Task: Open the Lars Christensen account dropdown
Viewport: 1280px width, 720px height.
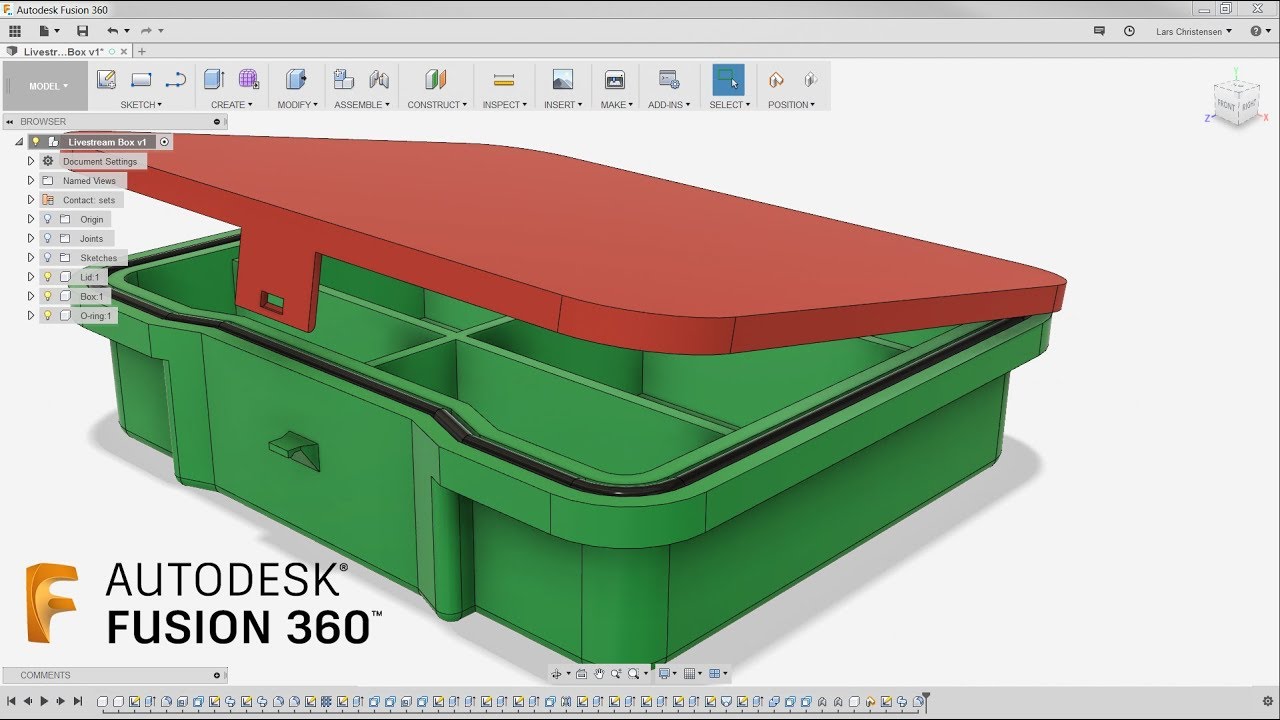Action: (1193, 31)
